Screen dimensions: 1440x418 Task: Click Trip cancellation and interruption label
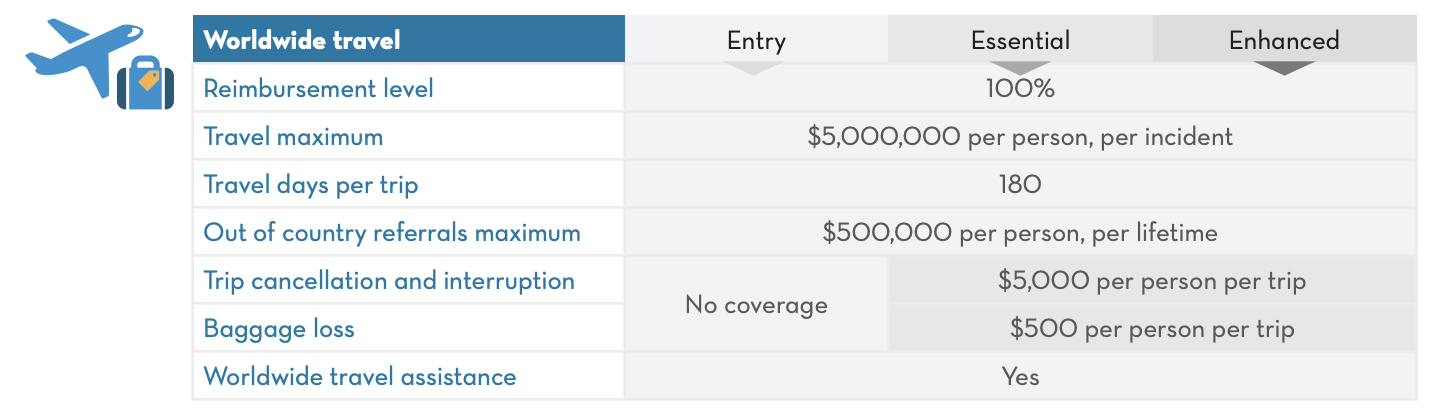(x=388, y=280)
